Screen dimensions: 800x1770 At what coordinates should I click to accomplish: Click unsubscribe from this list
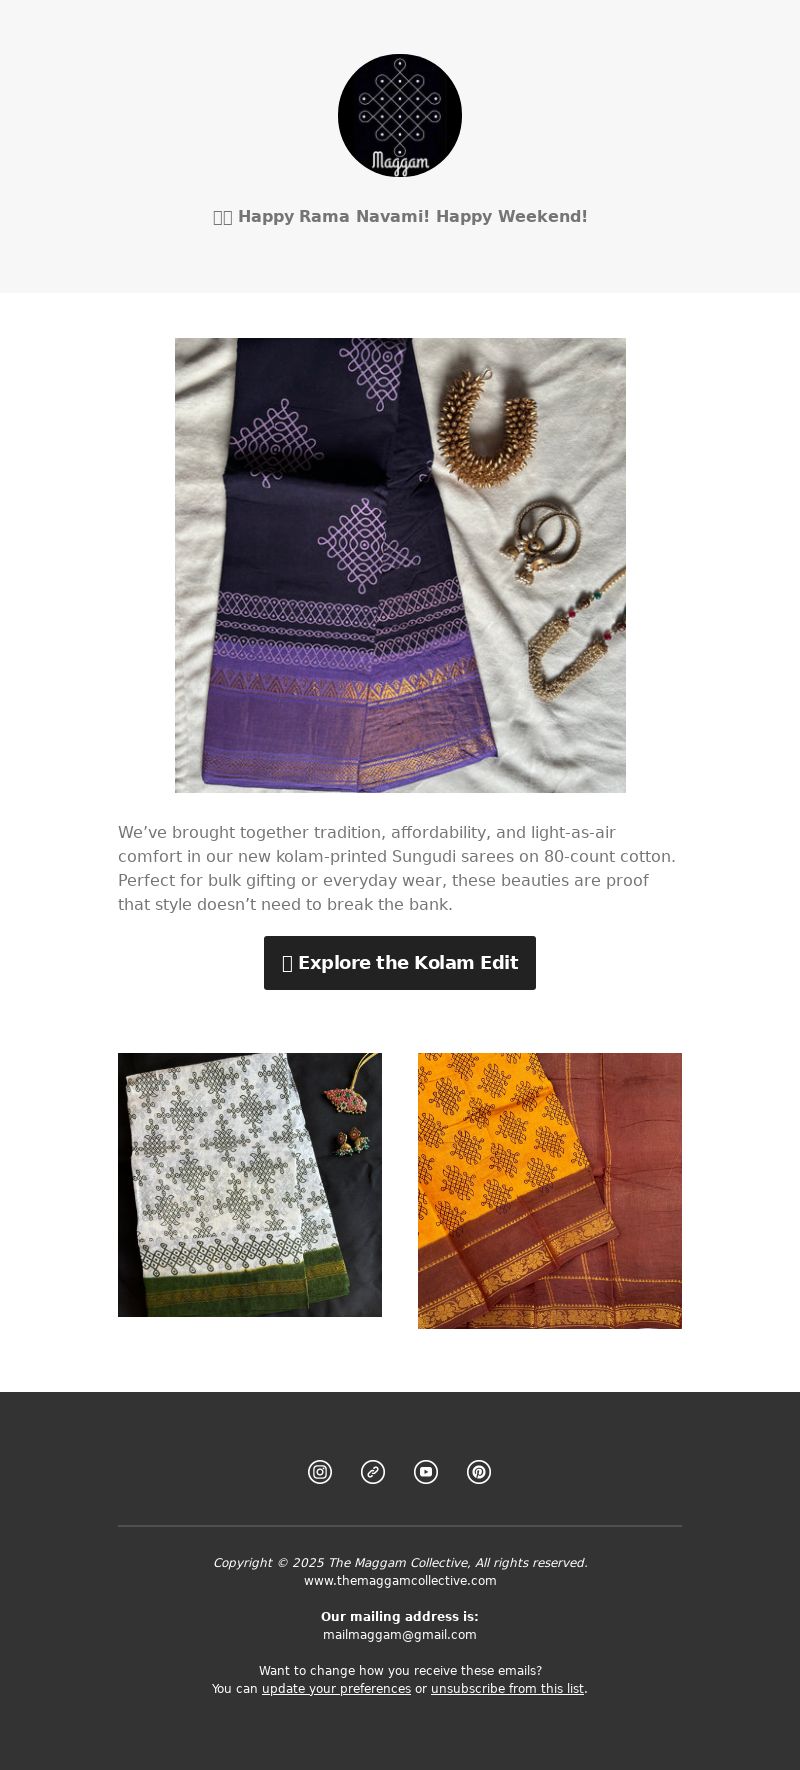pyautogui.click(x=507, y=1689)
